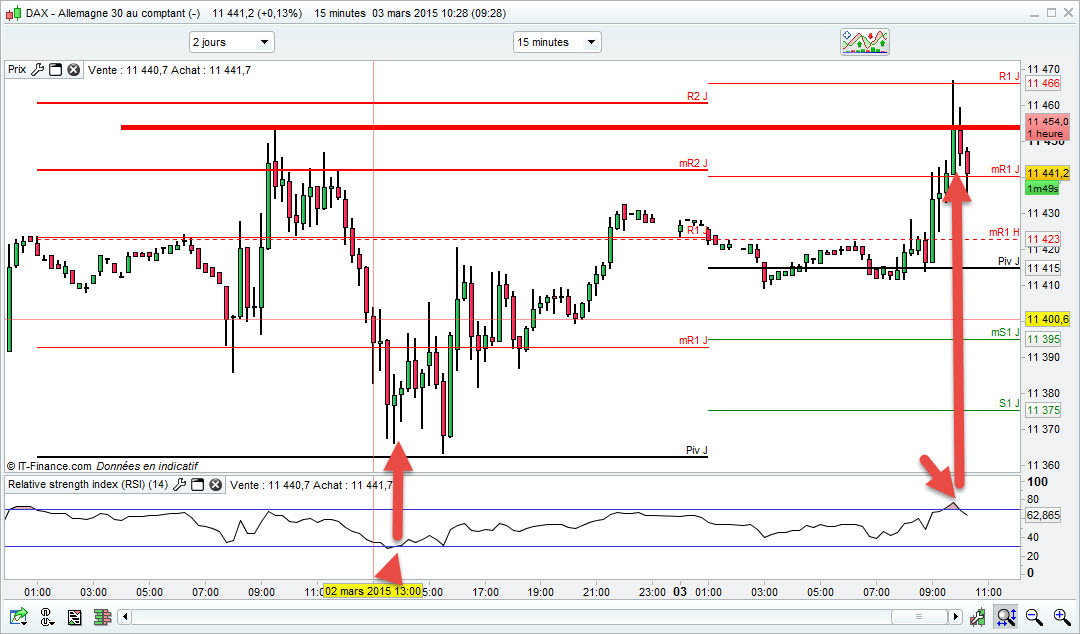1080x634 pixels.
Task: Click the 'S1 J' support line label
Action: 1009,403
